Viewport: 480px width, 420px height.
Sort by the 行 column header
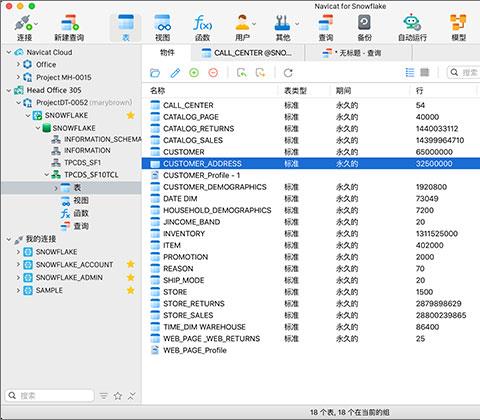(443, 91)
